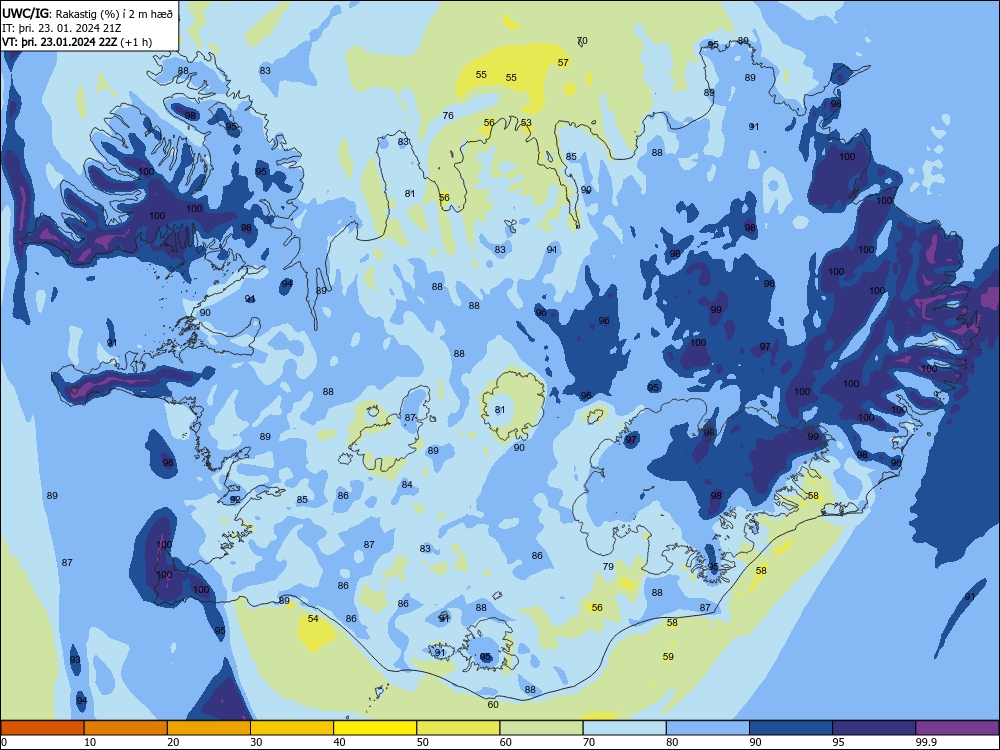Click the 'IT: þri. 23. 01. 2024 21Z' line

pos(62,28)
